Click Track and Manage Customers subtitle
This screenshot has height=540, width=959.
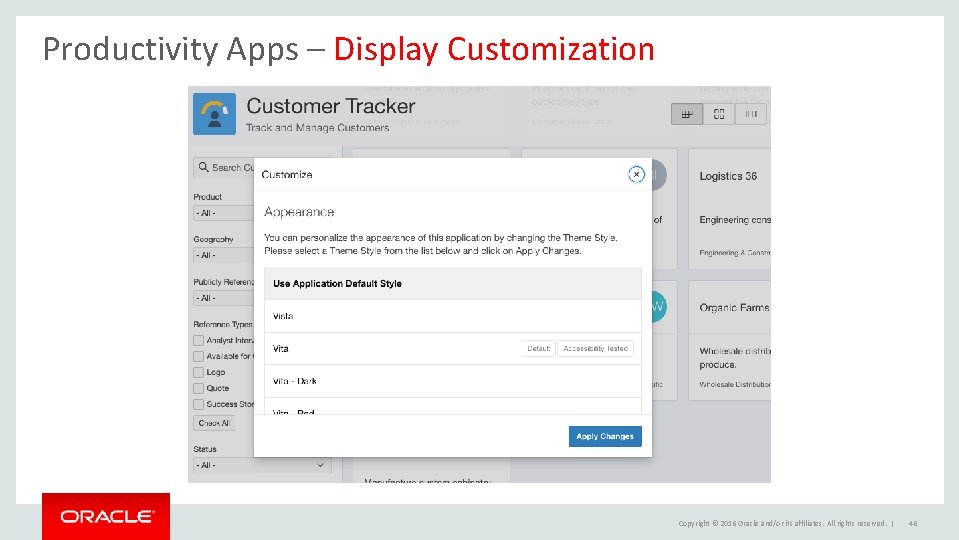[317, 128]
